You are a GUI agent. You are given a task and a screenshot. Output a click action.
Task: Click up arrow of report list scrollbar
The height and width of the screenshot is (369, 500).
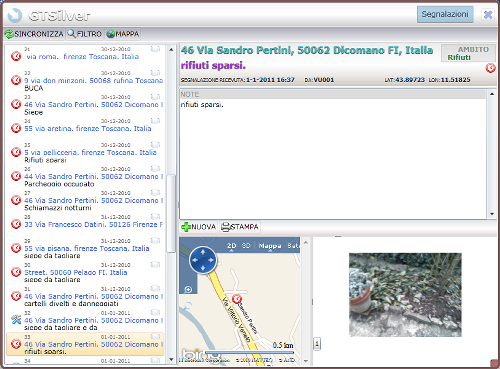pyautogui.click(x=171, y=50)
